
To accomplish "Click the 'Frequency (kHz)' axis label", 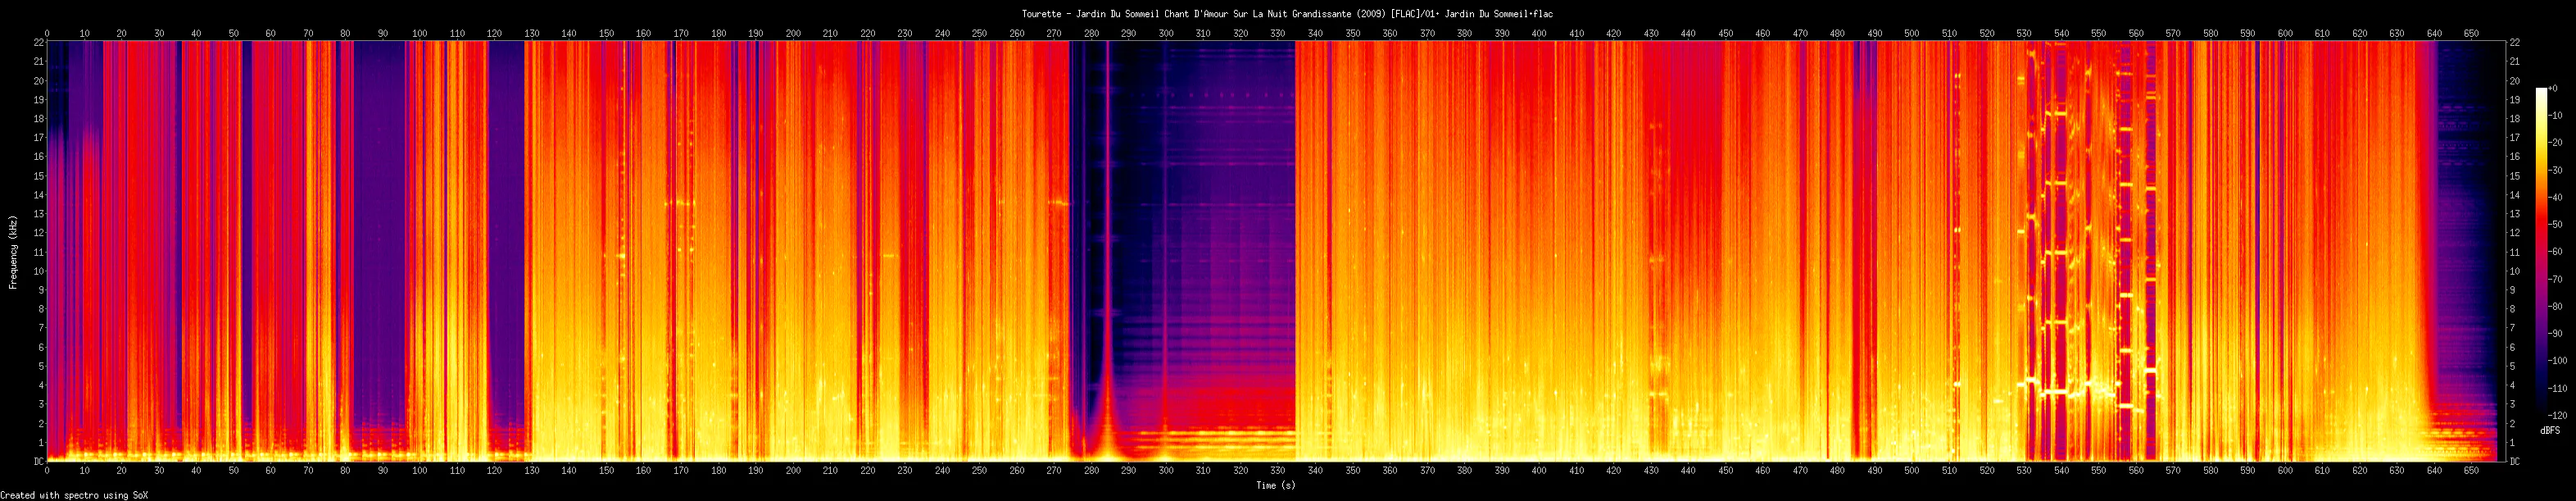I will [x=13, y=252].
